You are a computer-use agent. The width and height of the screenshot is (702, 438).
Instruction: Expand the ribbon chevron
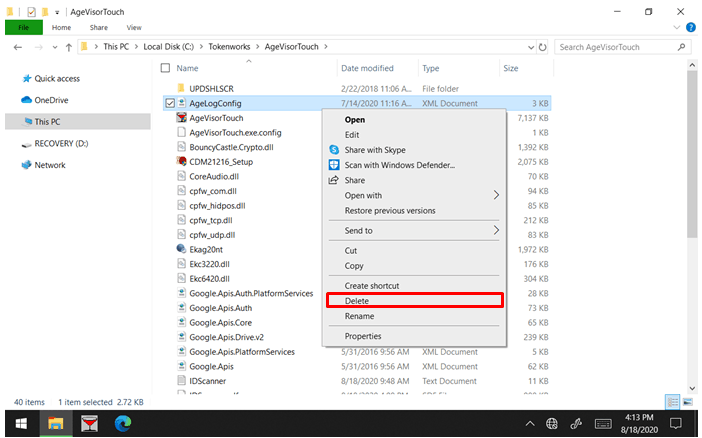(x=676, y=27)
